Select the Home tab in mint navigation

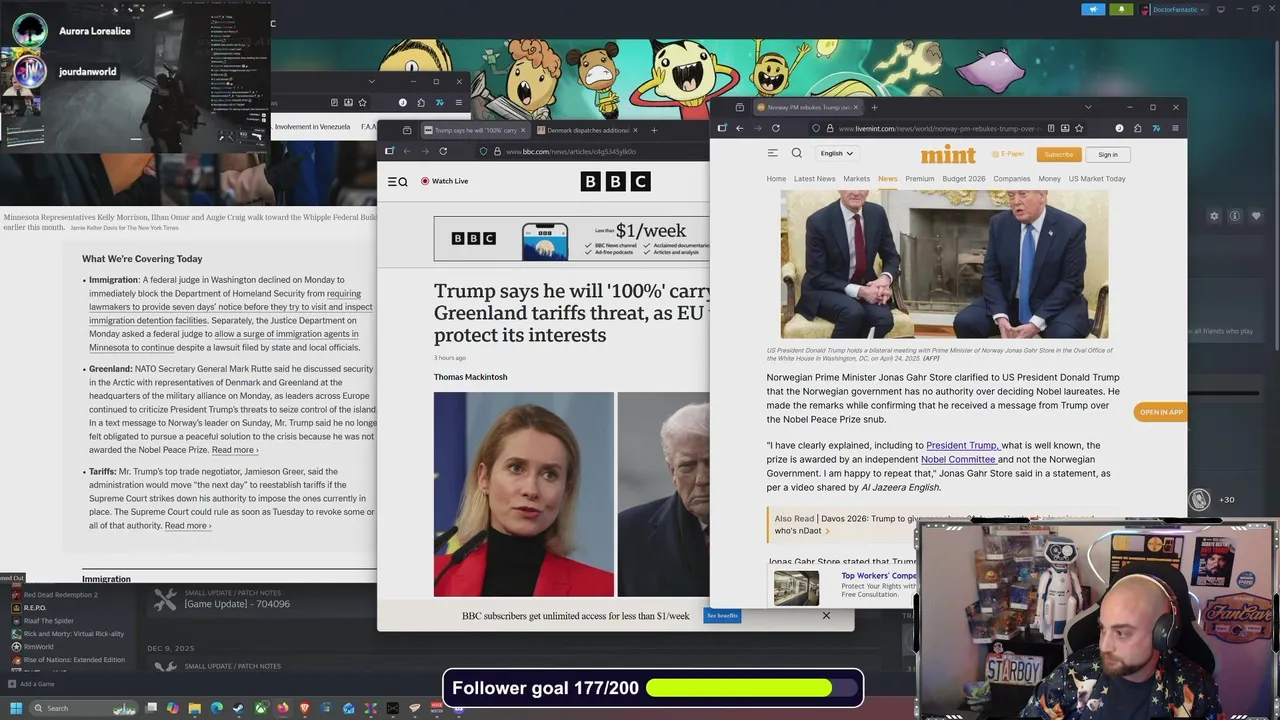[776, 179]
